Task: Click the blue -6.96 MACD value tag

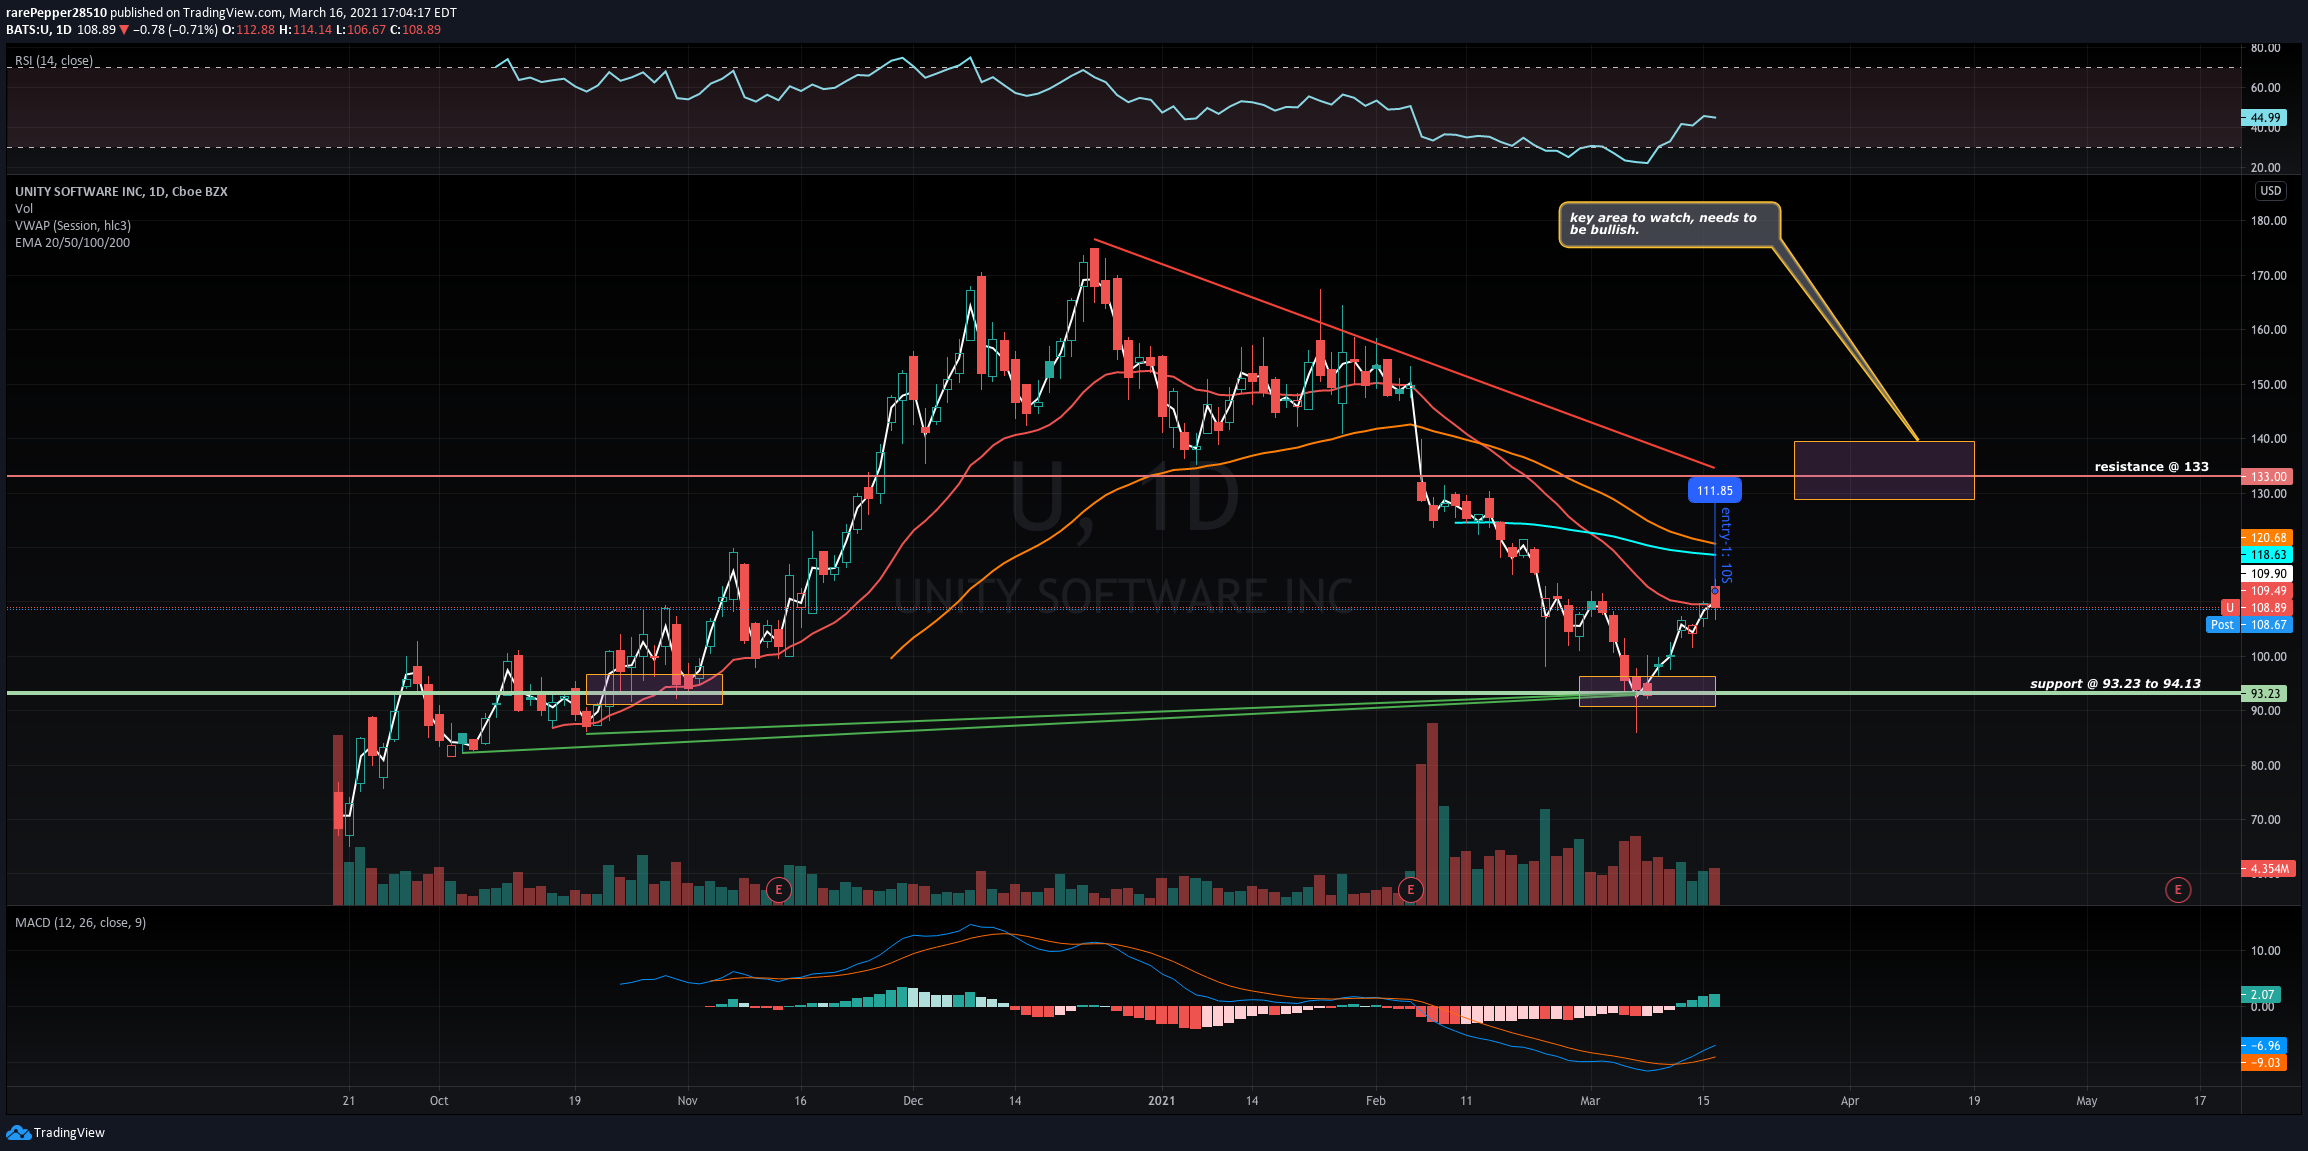Action: click(x=2265, y=1046)
